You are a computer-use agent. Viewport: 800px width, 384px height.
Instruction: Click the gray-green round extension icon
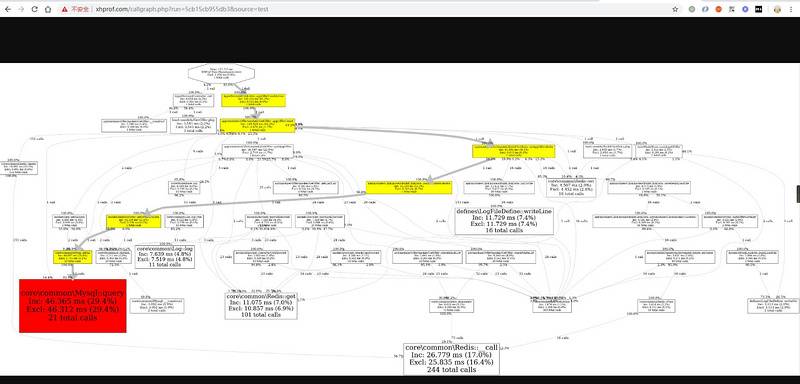tap(692, 9)
